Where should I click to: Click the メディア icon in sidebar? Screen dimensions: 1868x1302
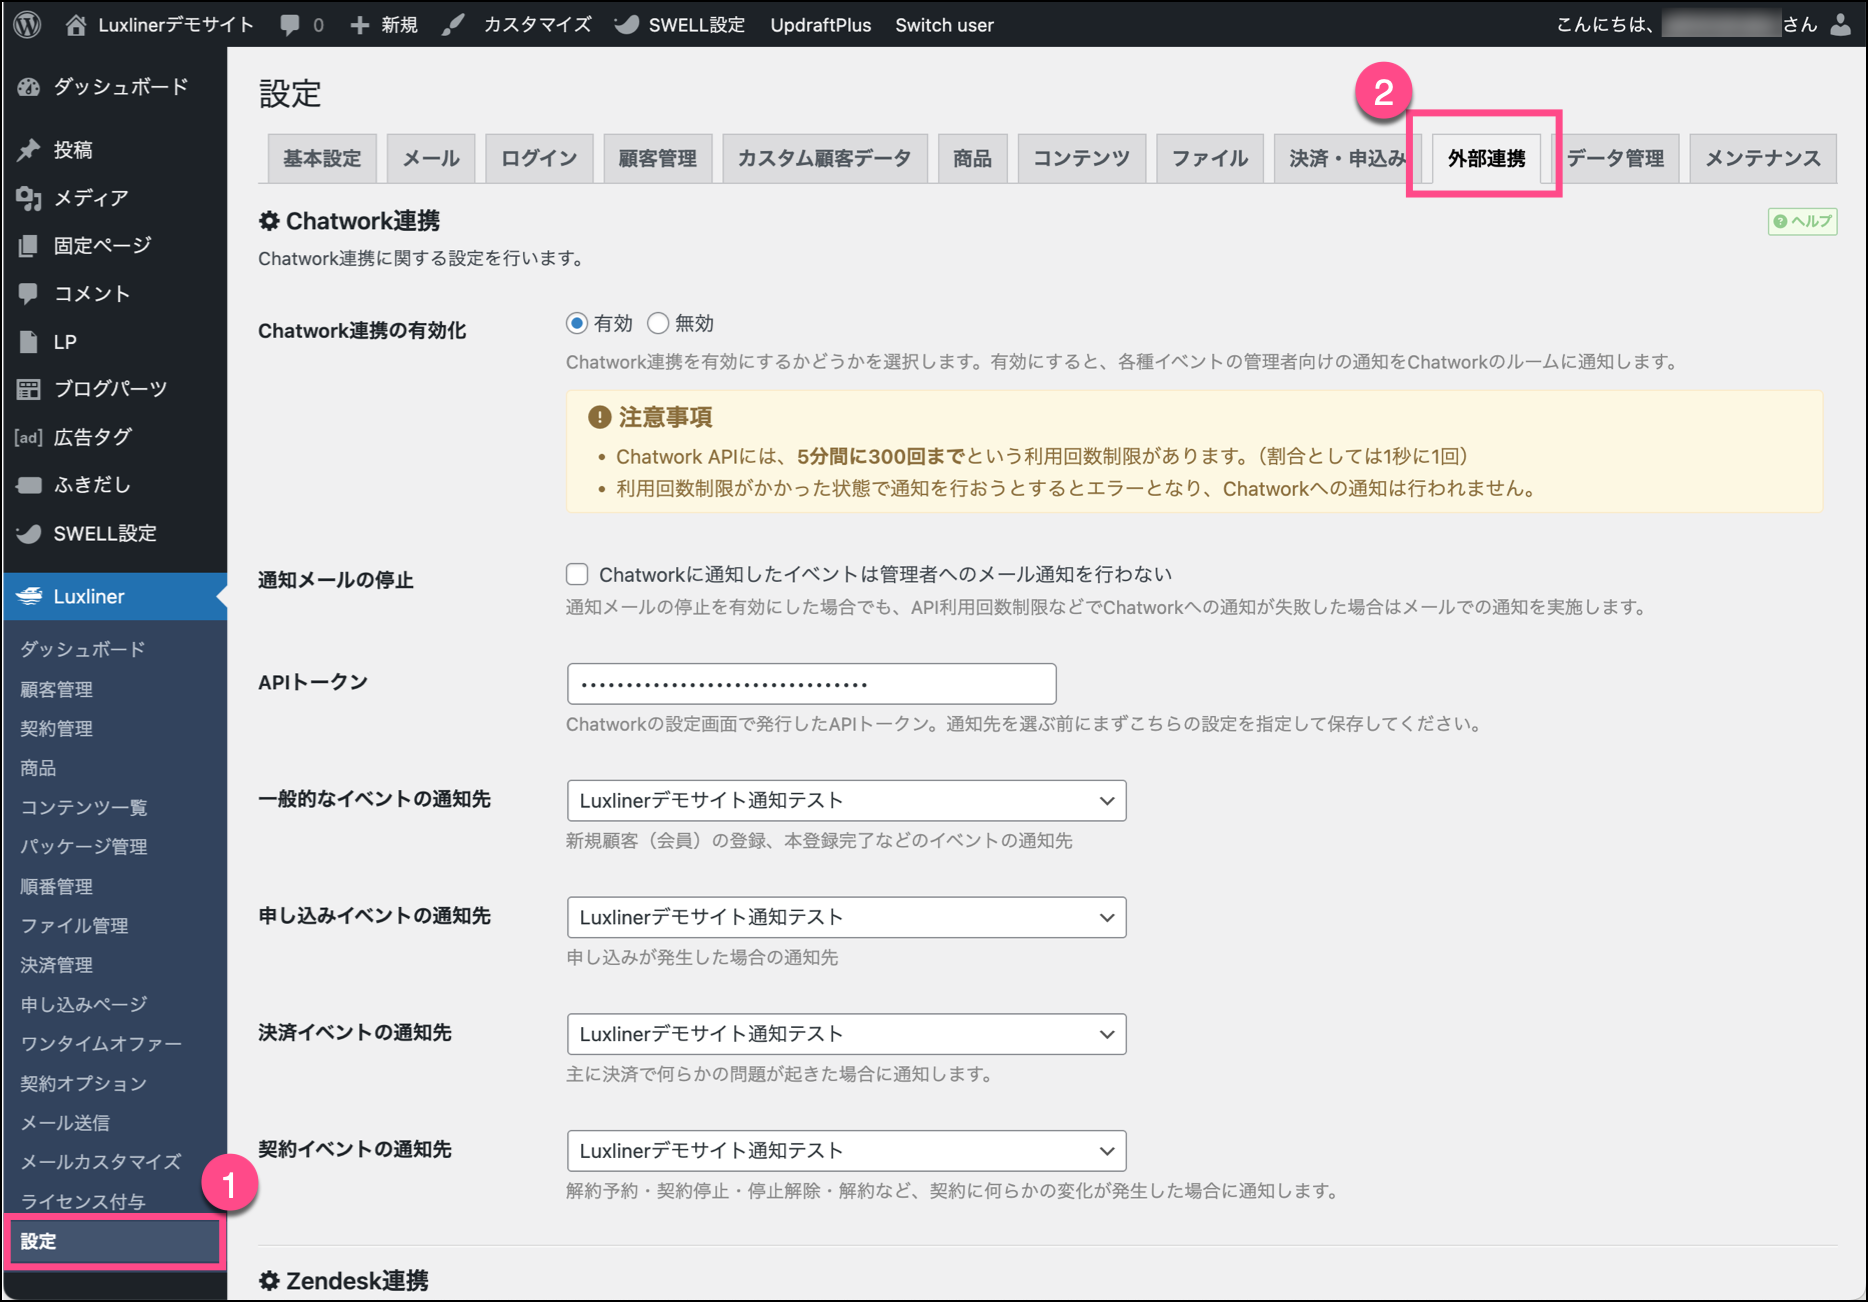point(28,198)
